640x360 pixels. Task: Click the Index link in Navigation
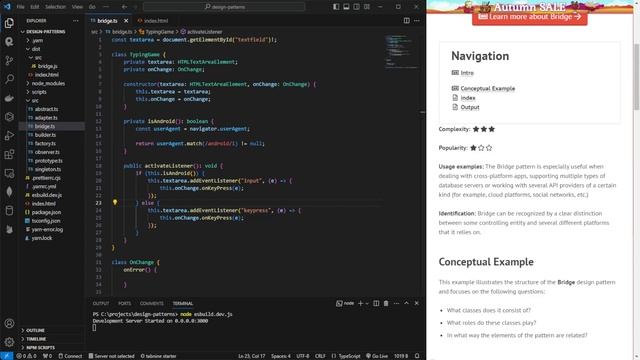(x=468, y=98)
